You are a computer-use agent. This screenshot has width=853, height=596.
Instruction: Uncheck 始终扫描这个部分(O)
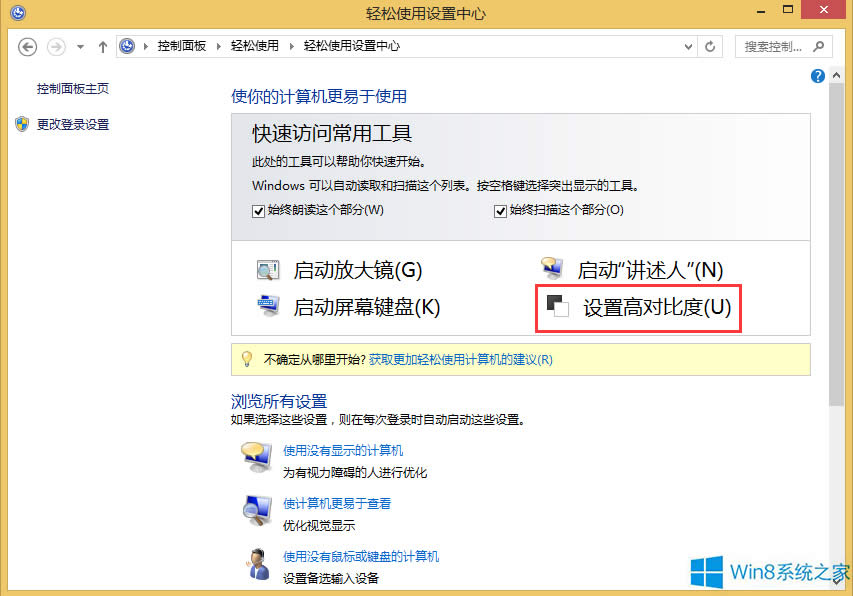click(499, 210)
